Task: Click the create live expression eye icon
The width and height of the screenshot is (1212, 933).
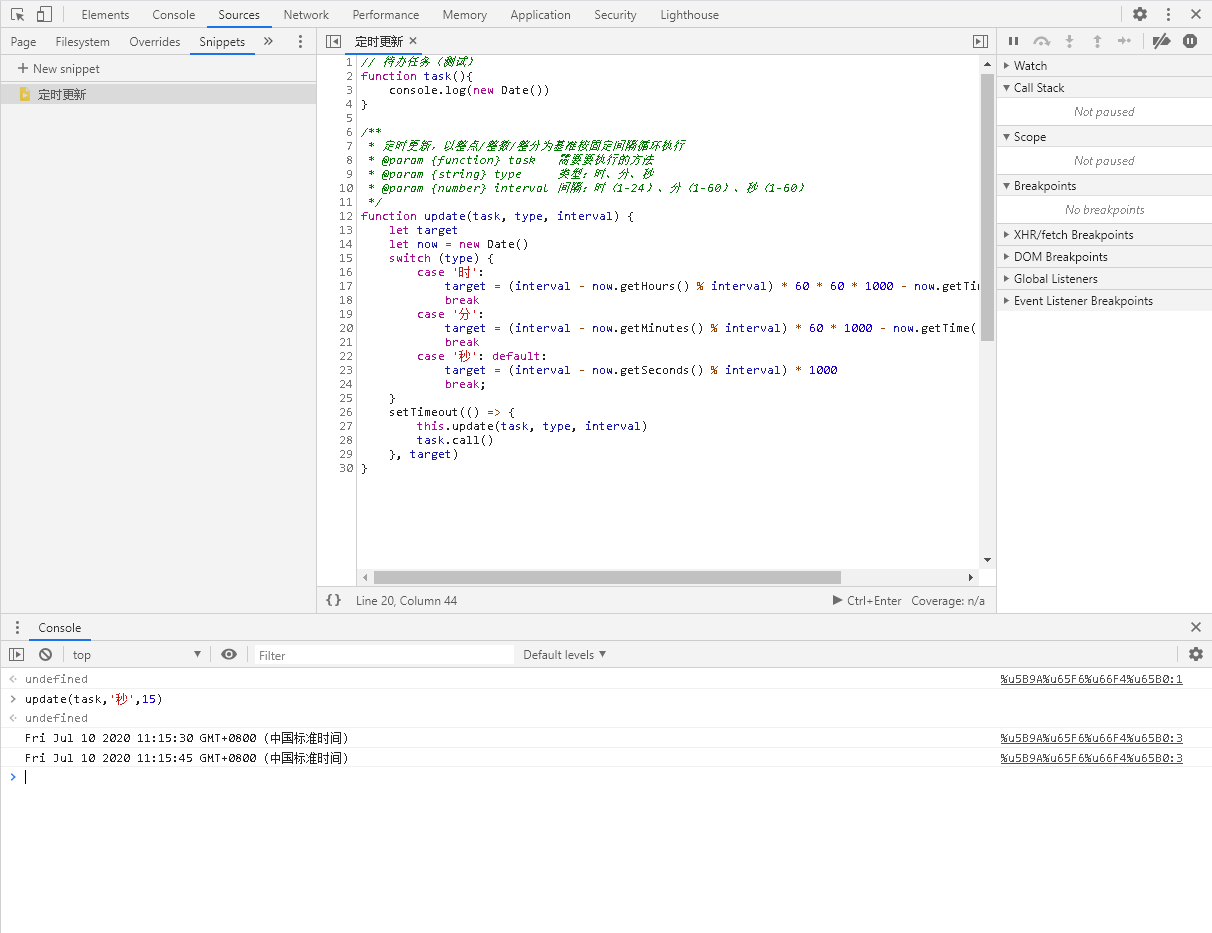Action: click(x=229, y=654)
